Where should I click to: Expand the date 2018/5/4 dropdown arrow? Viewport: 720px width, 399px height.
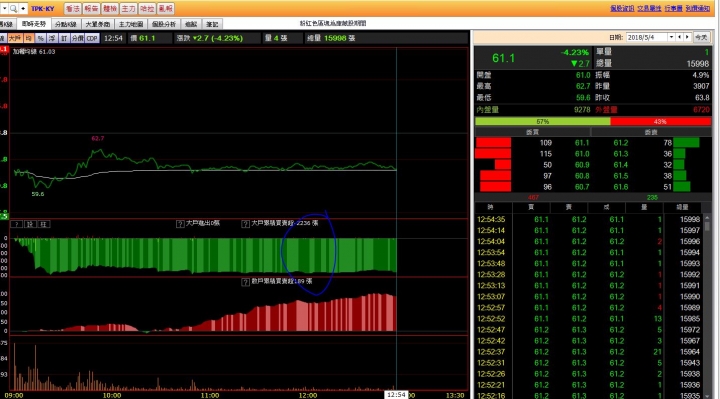click(671, 37)
